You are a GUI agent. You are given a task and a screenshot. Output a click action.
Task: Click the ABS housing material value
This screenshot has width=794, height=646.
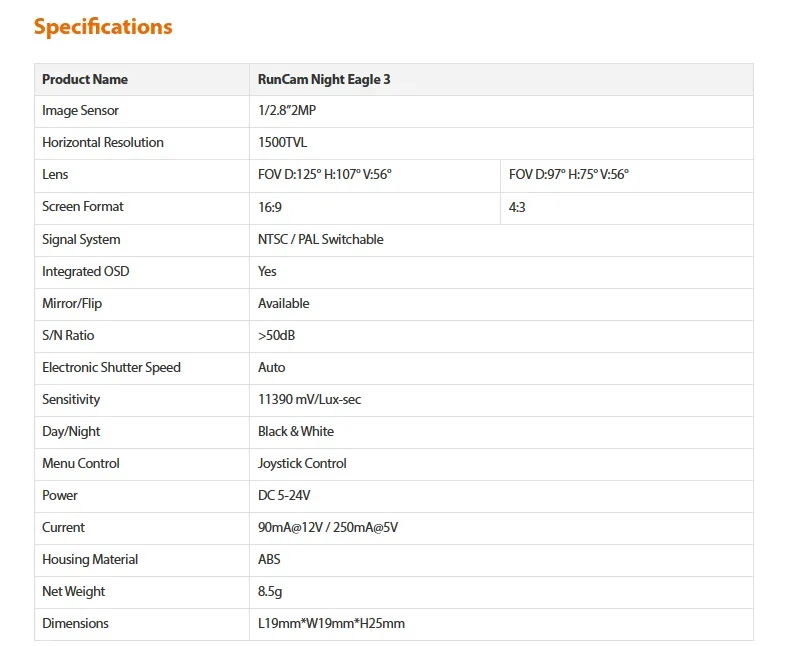tap(269, 559)
